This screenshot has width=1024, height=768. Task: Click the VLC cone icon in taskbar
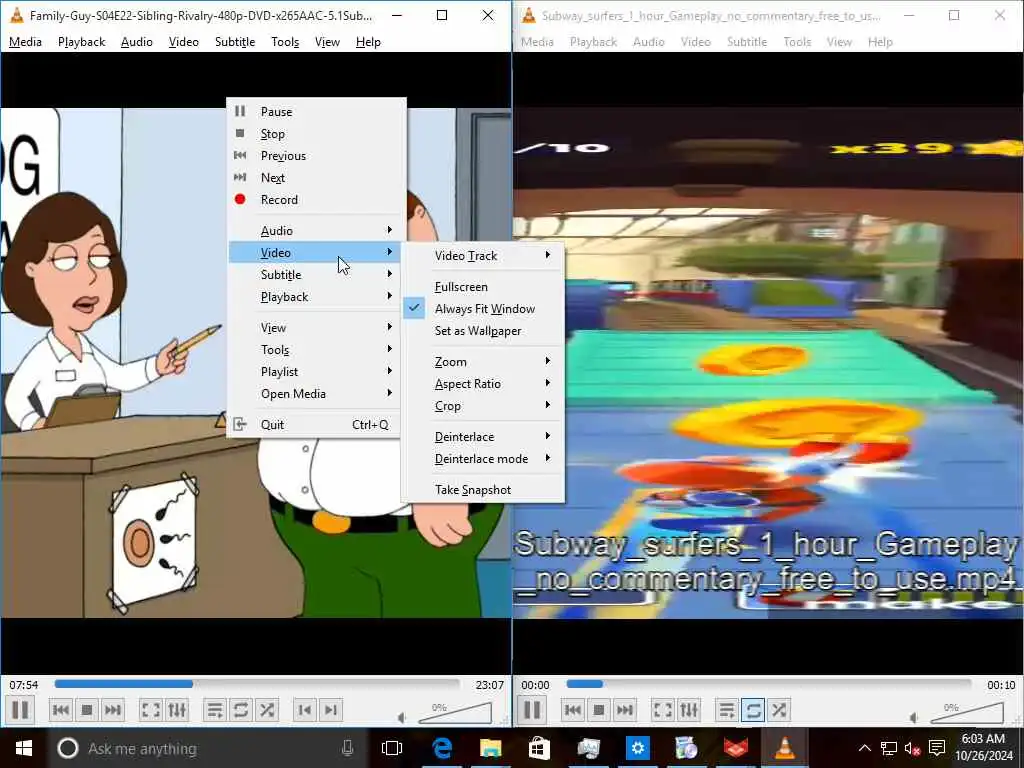click(x=784, y=748)
